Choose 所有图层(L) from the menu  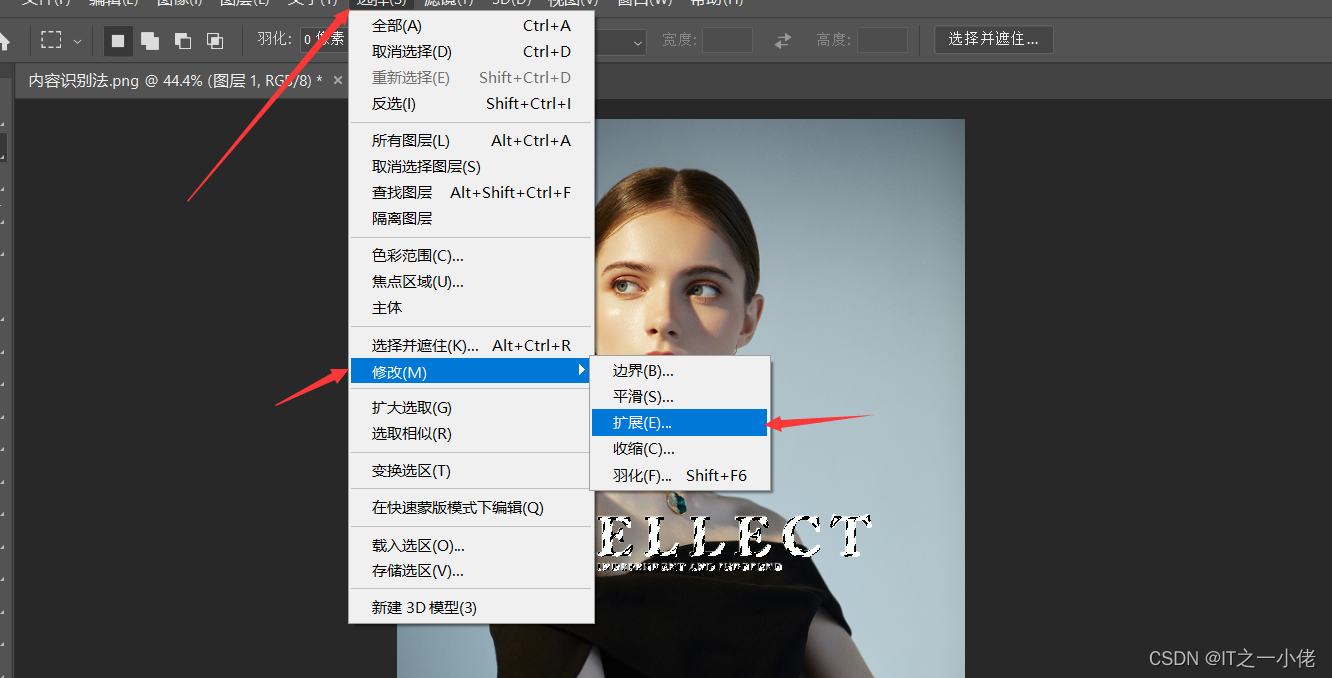[471, 141]
